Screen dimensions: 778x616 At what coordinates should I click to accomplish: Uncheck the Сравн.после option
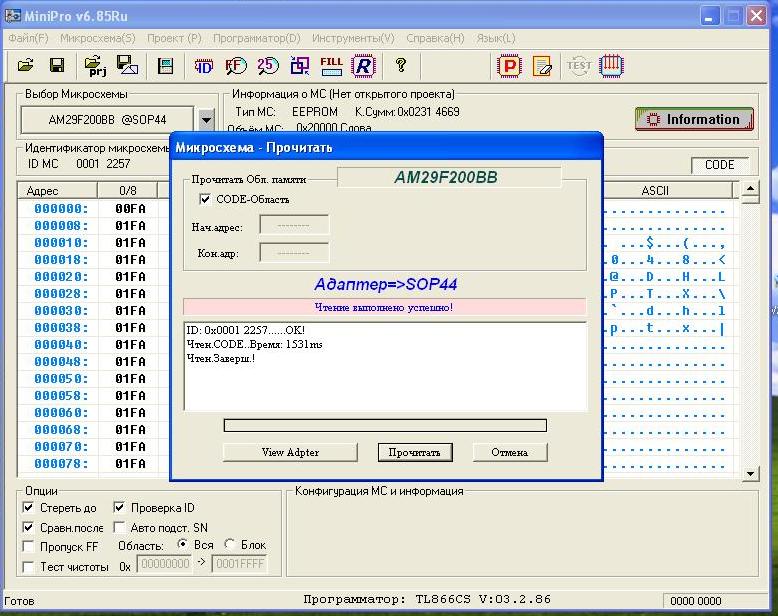coord(28,527)
